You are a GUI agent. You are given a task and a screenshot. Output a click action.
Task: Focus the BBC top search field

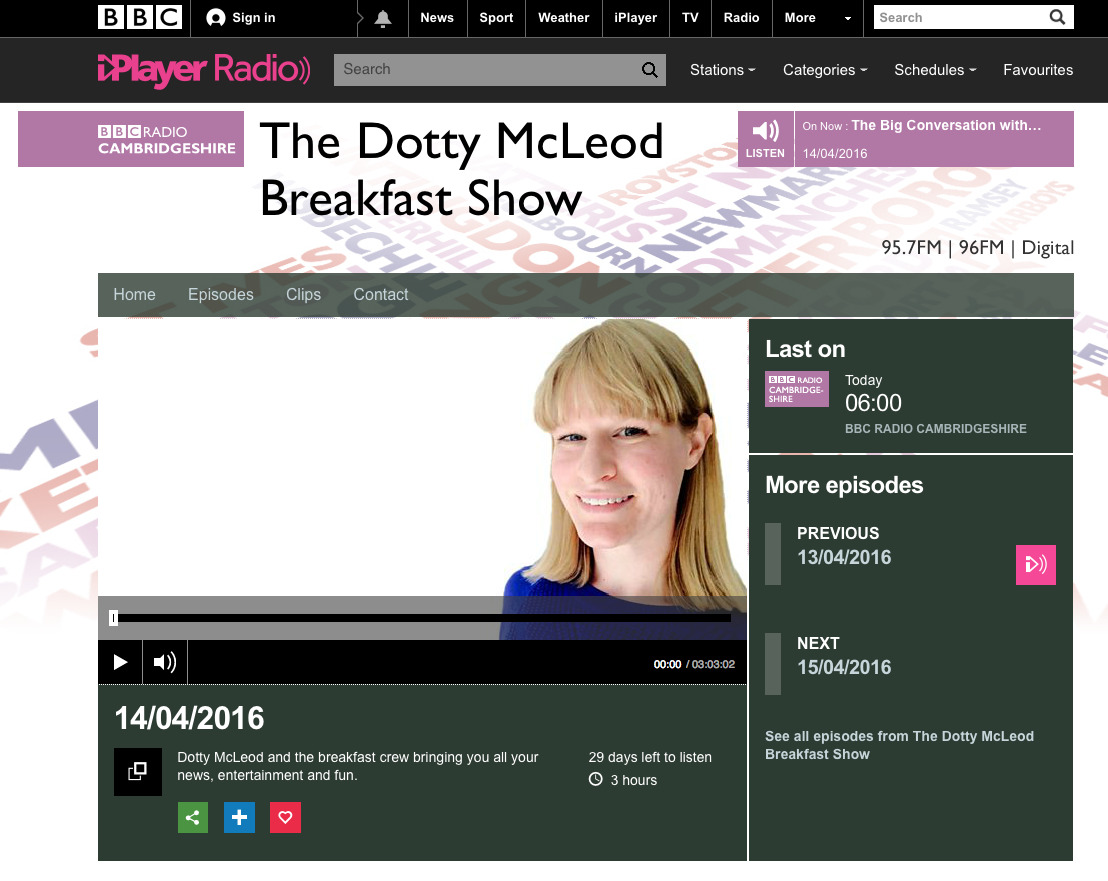coord(960,17)
